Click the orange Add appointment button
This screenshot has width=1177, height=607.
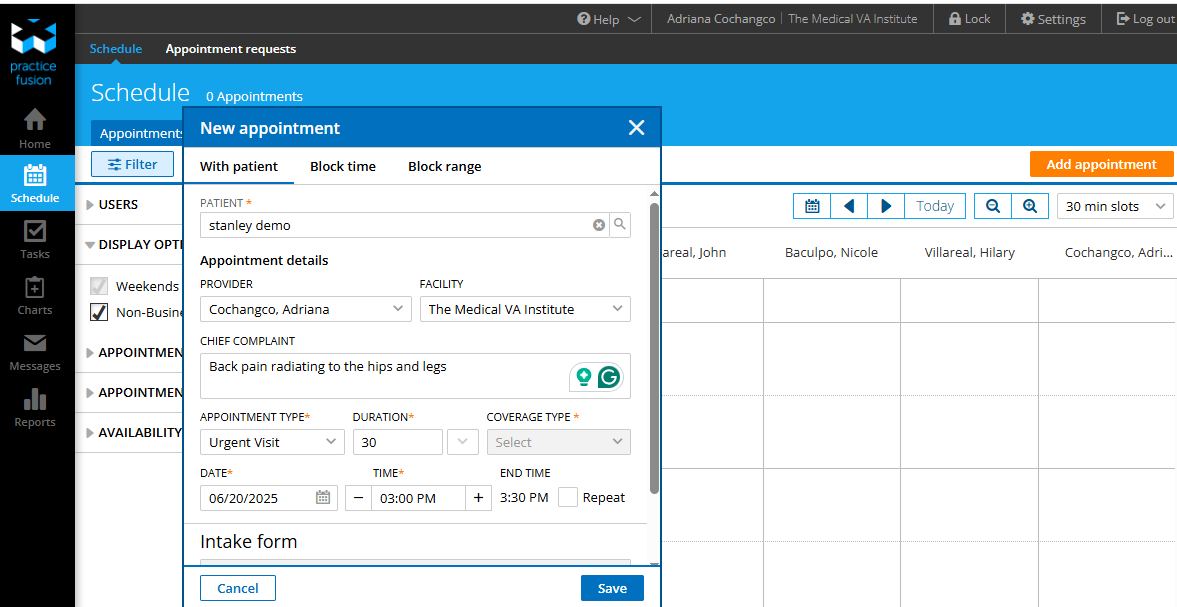click(1101, 165)
